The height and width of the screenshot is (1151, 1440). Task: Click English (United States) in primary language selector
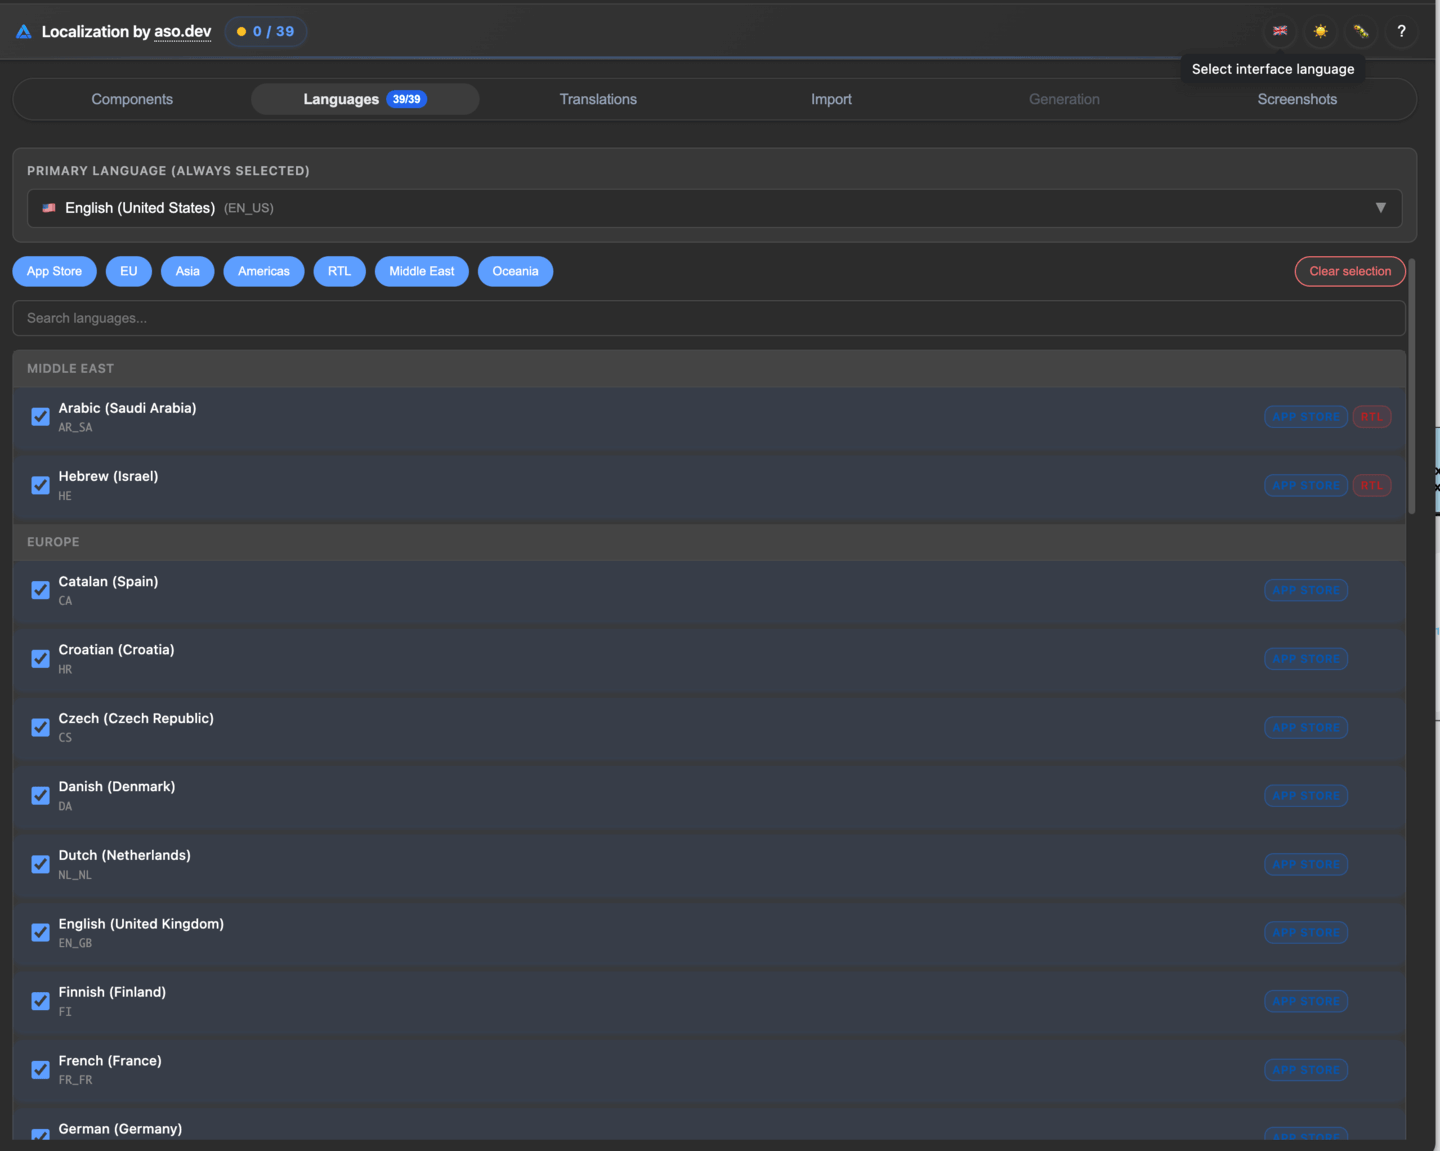point(140,208)
